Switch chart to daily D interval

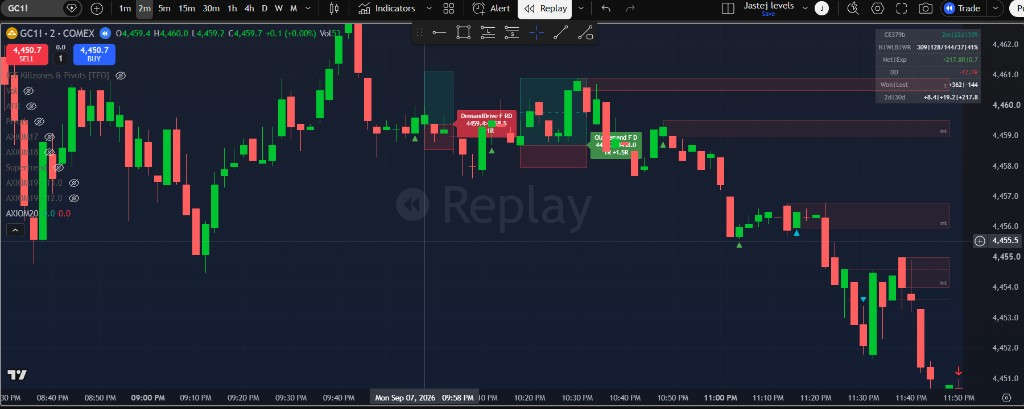[264, 8]
